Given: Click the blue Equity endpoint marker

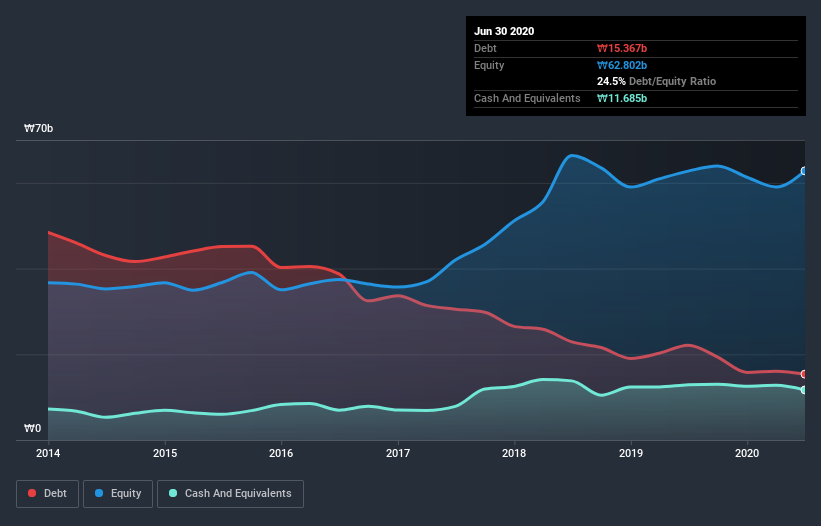Looking at the screenshot, I should click(x=804, y=171).
